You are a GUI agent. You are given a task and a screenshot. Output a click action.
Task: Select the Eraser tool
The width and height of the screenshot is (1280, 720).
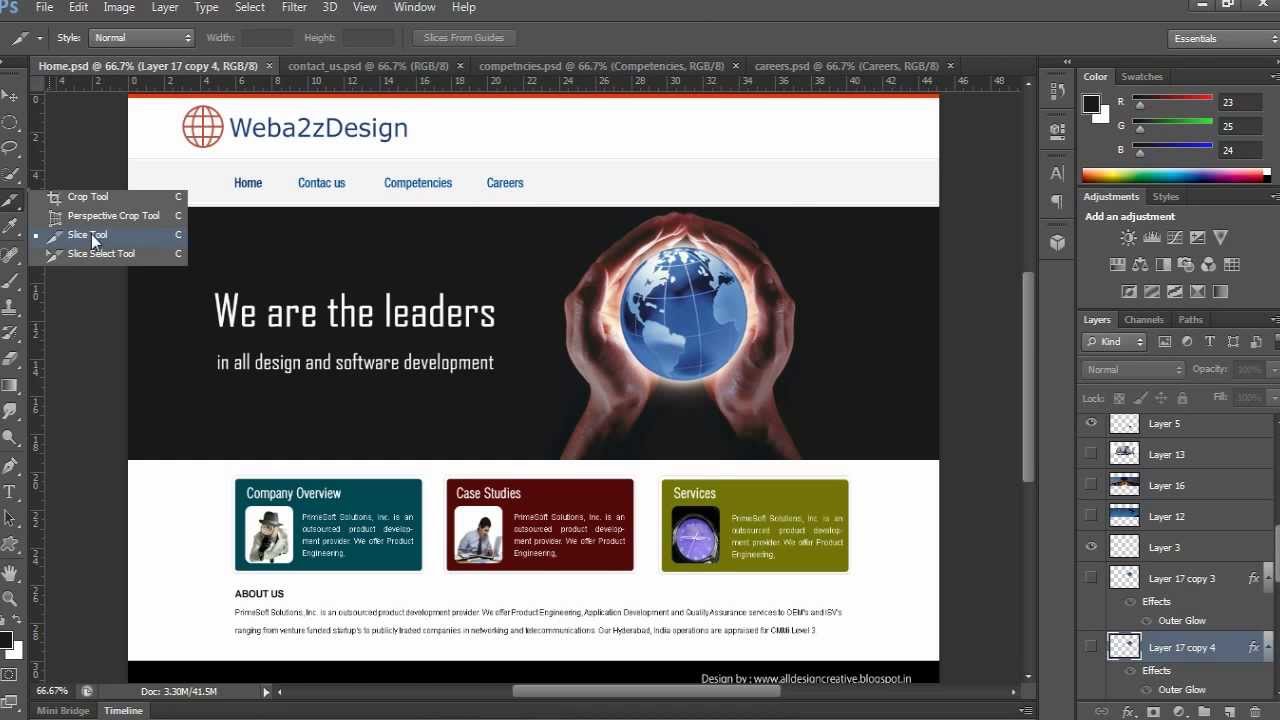click(10, 359)
